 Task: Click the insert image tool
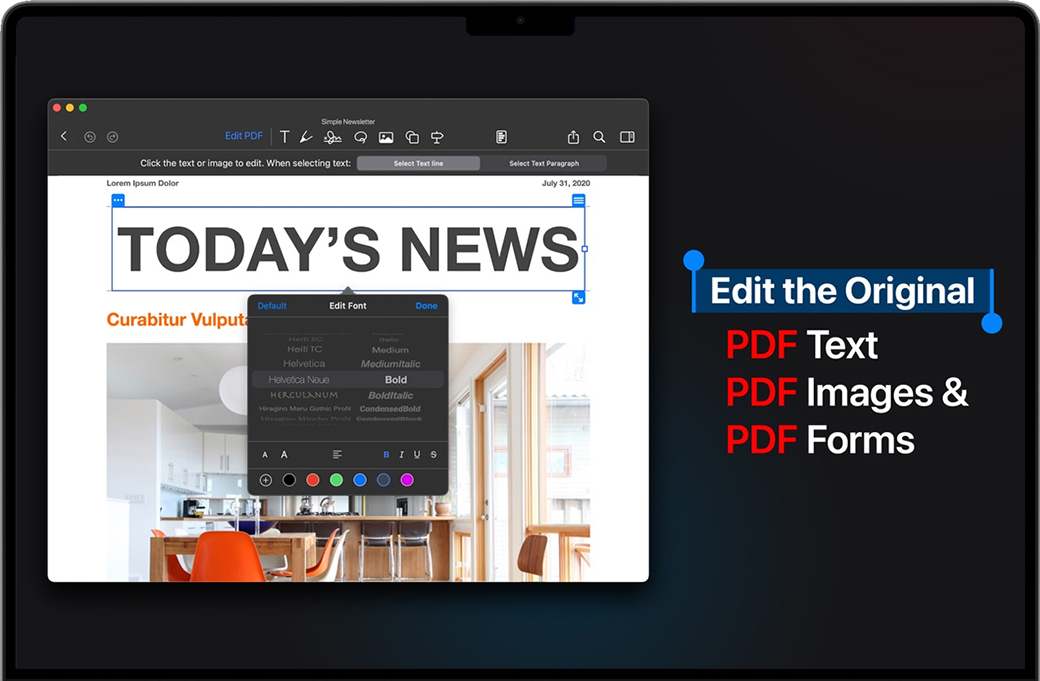[x=386, y=137]
